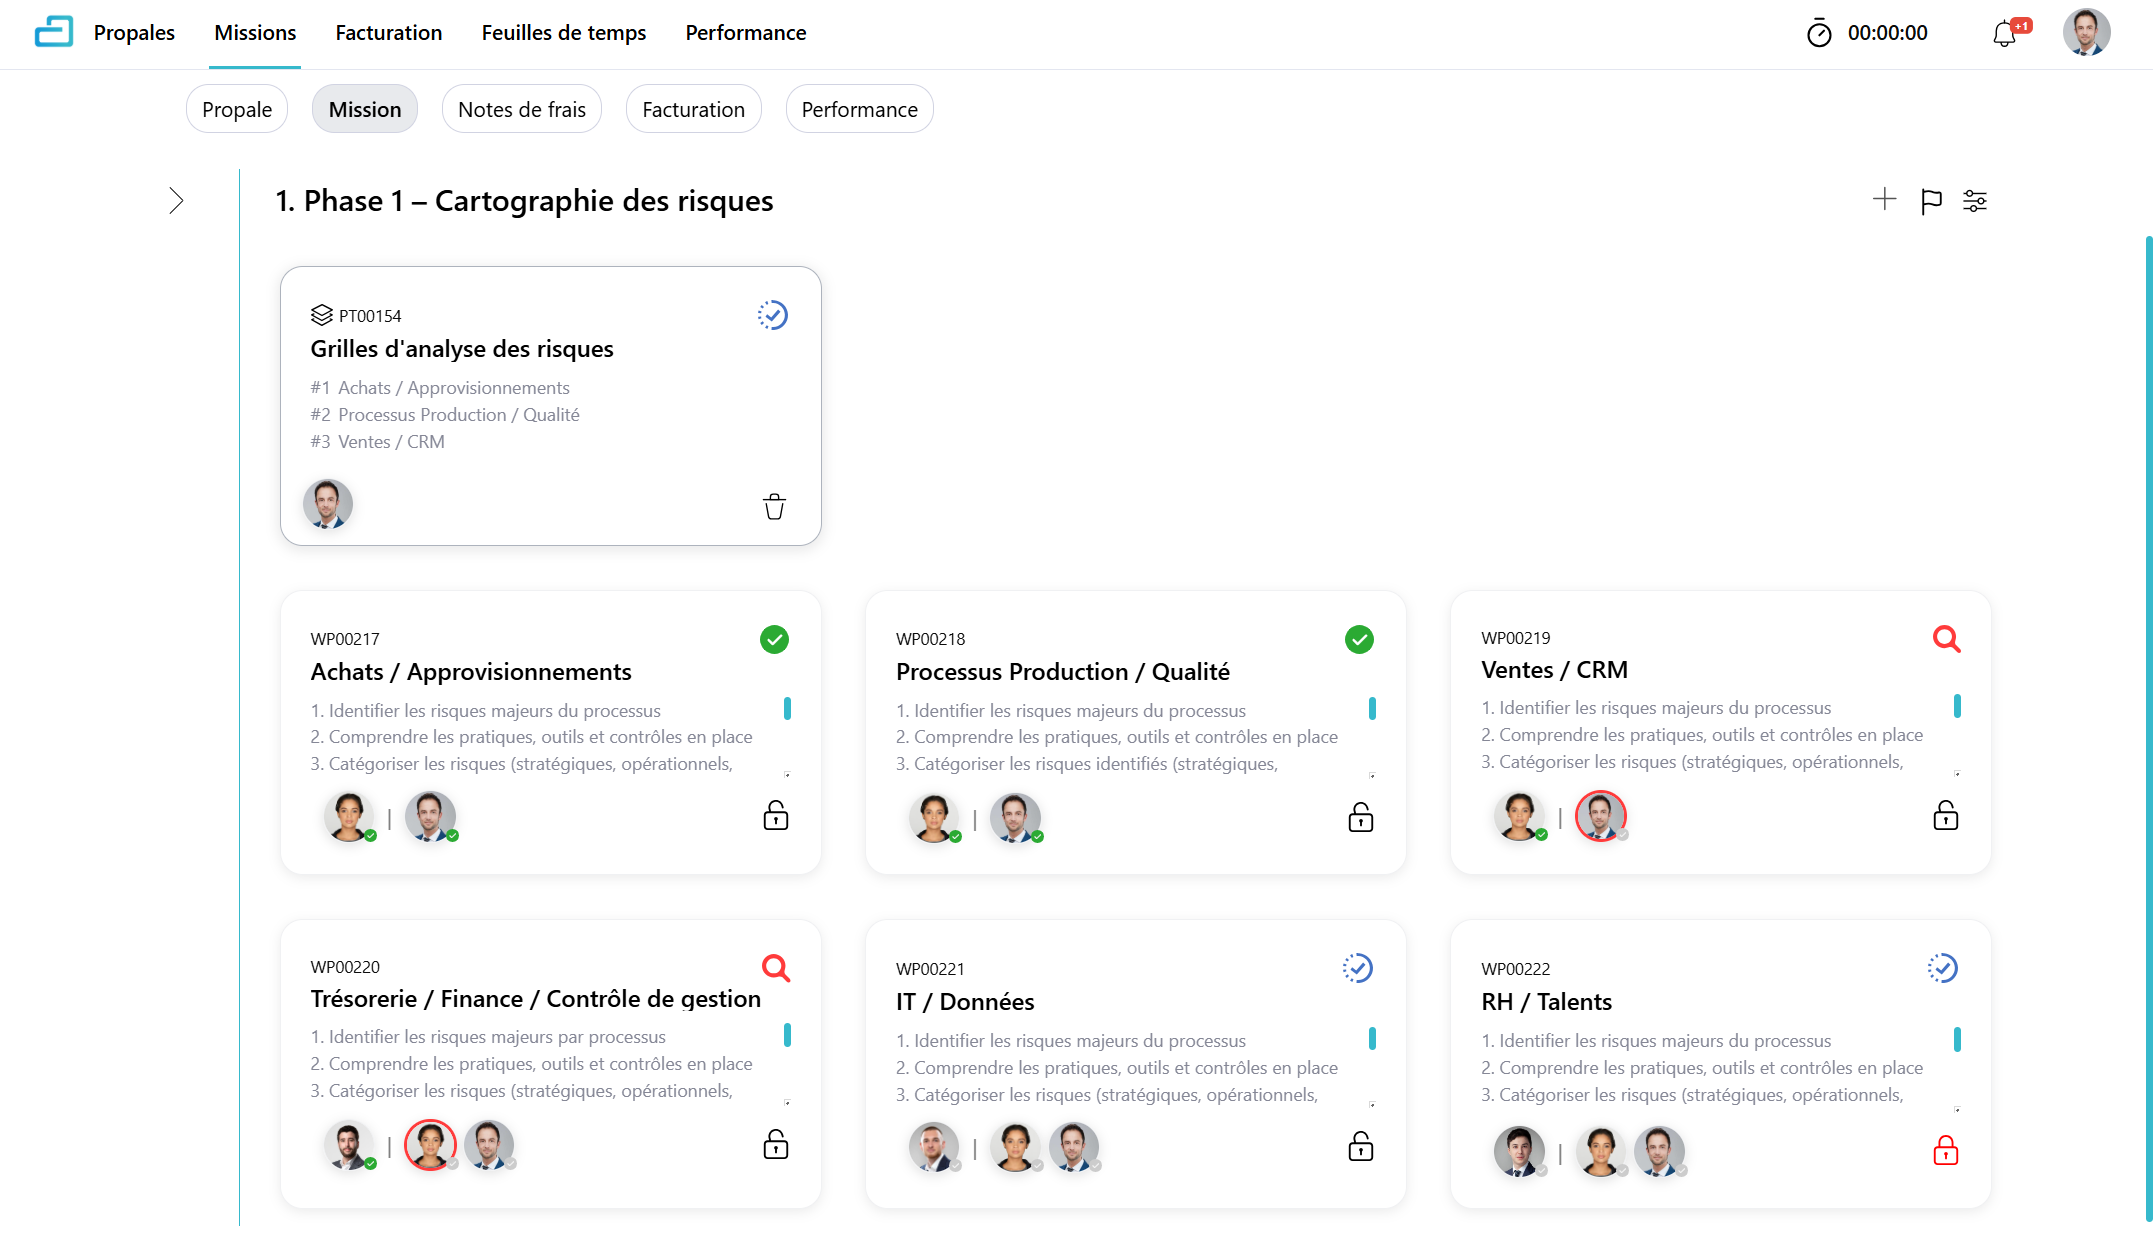Expand the IT / Données task description
This screenshot has width=2153, height=1244.
(1372, 1105)
